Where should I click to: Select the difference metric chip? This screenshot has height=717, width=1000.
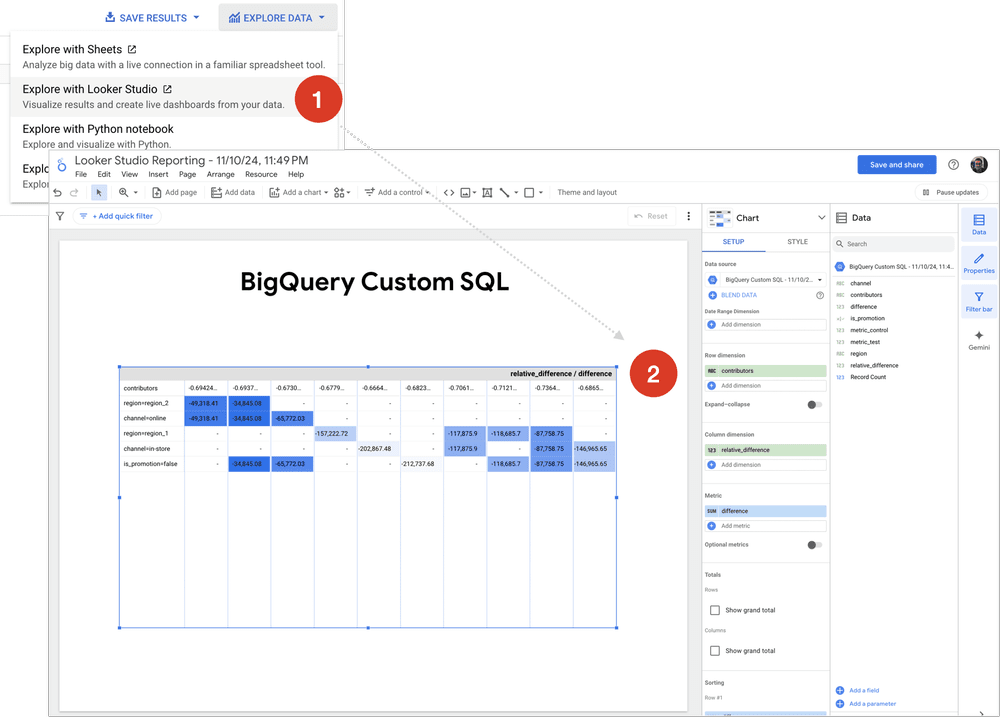click(765, 511)
